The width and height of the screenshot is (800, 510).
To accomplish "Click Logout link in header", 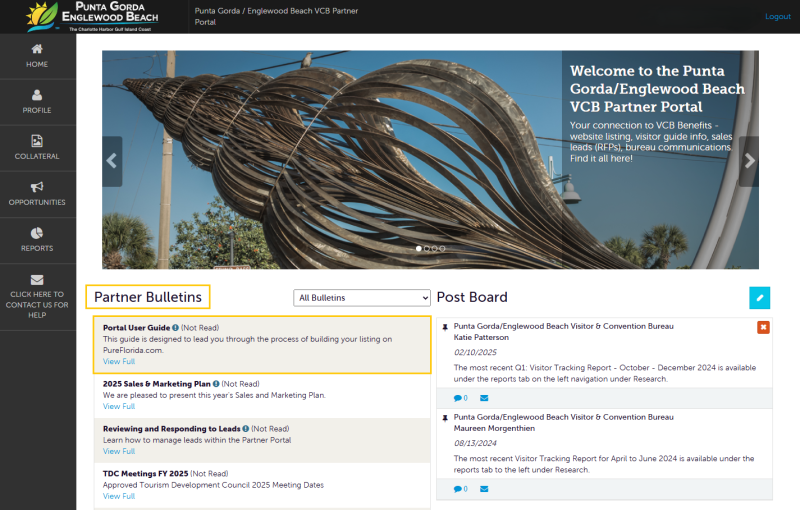I will (x=778, y=16).
